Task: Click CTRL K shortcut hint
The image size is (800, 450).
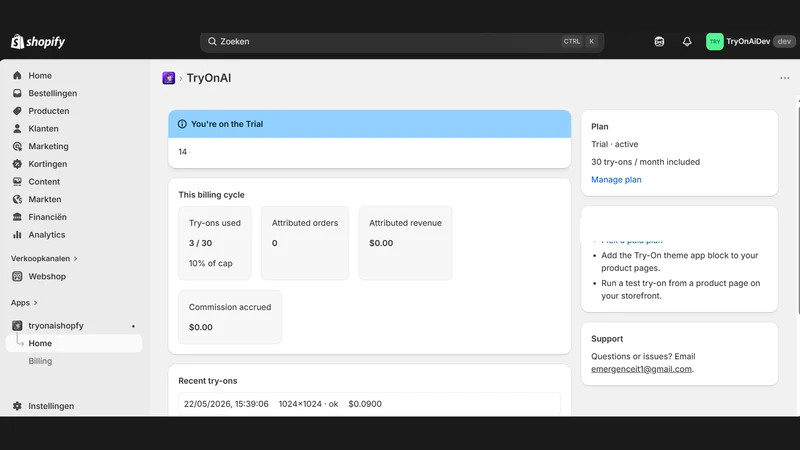Action: tap(579, 41)
